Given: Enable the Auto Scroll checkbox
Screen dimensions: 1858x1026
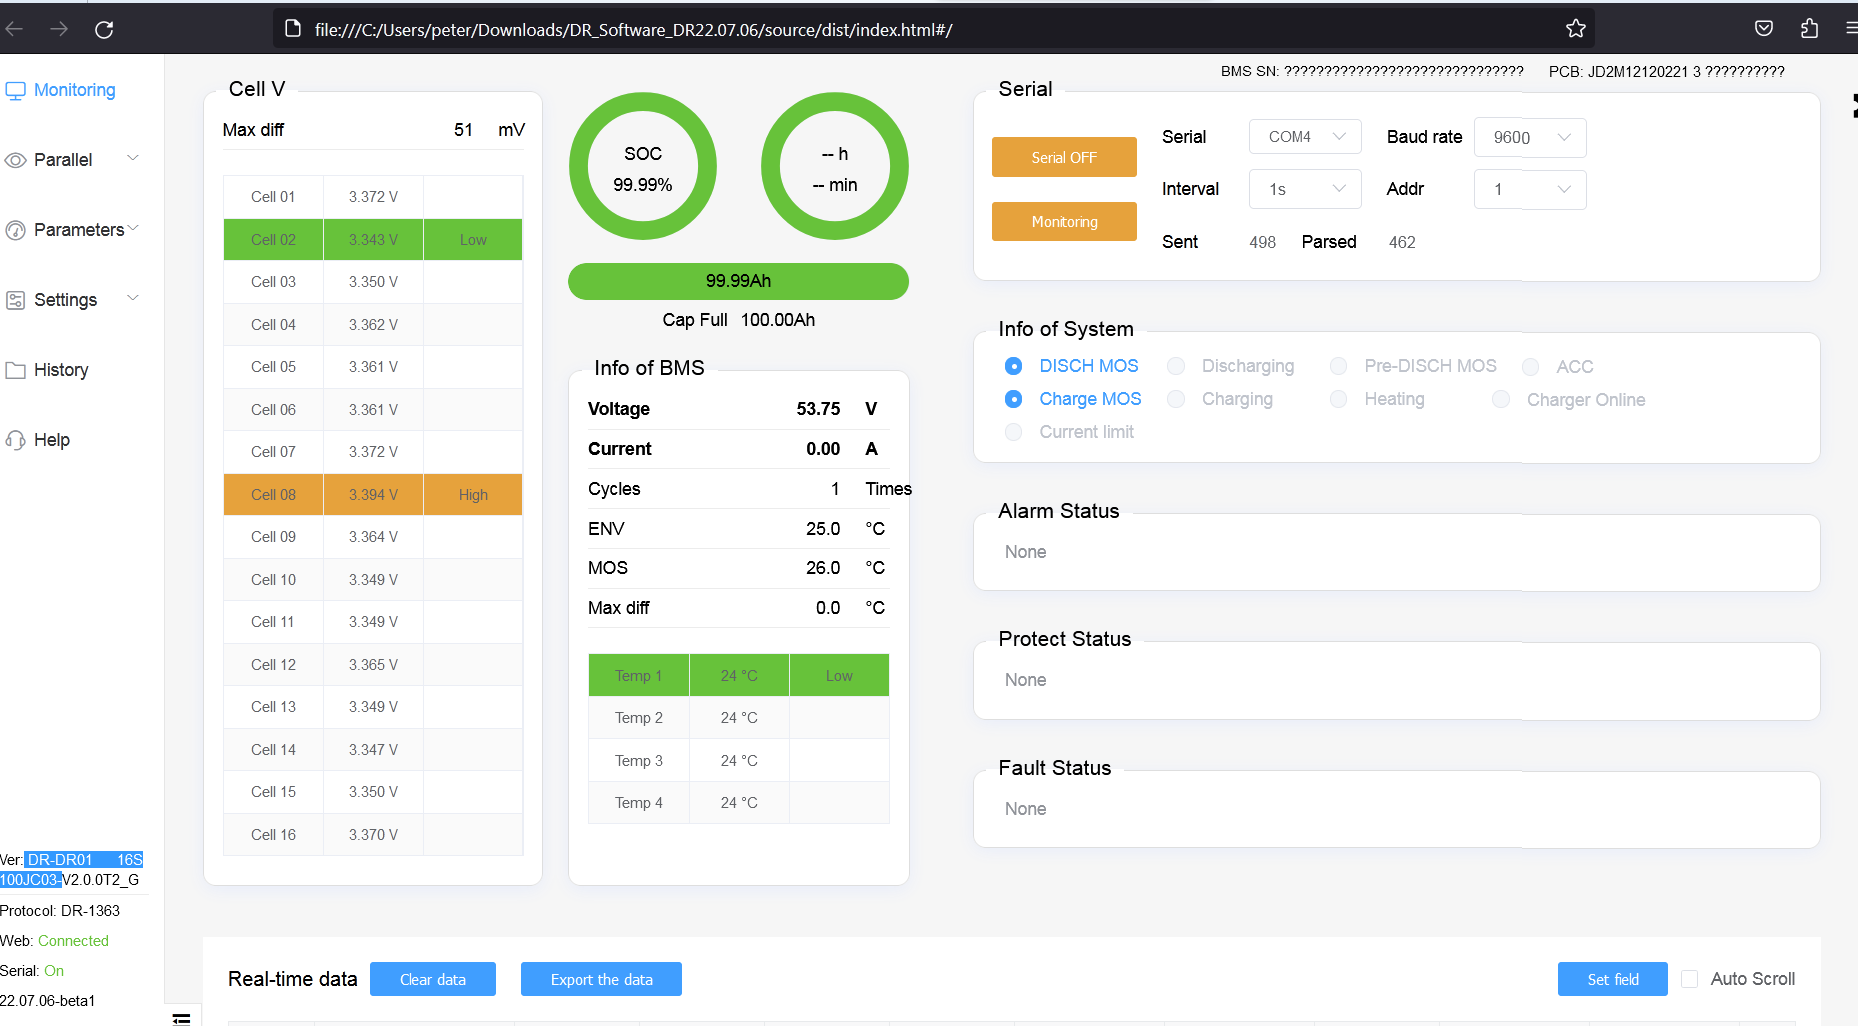Looking at the screenshot, I should [x=1689, y=979].
